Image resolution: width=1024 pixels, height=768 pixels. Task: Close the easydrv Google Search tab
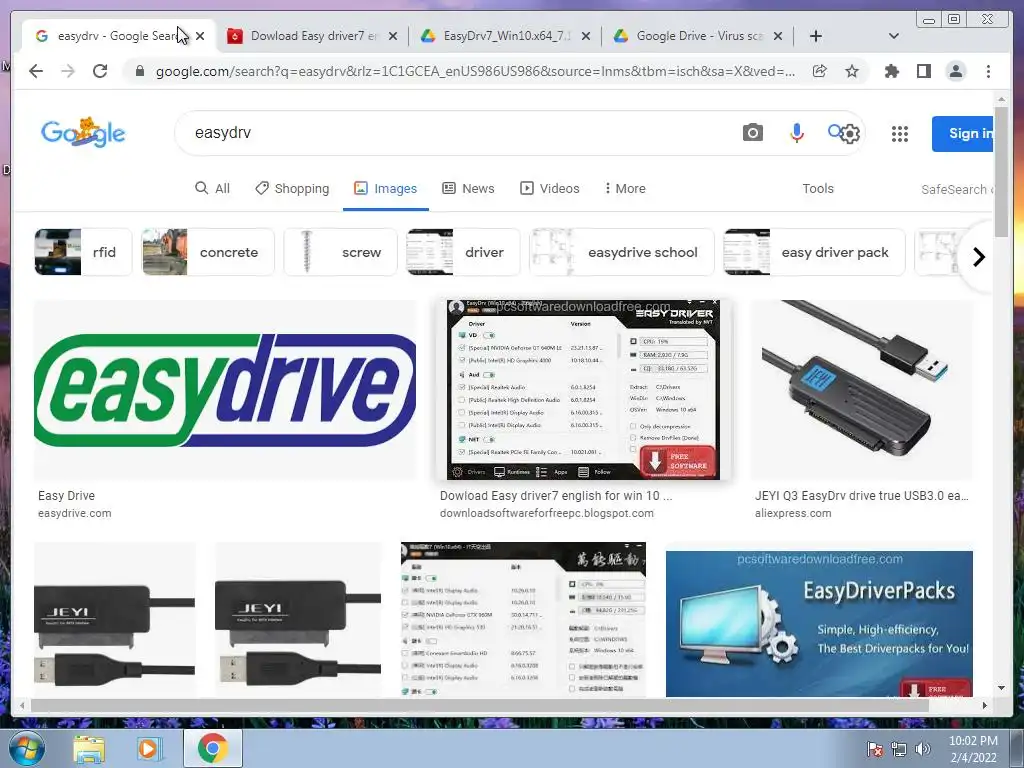(200, 36)
